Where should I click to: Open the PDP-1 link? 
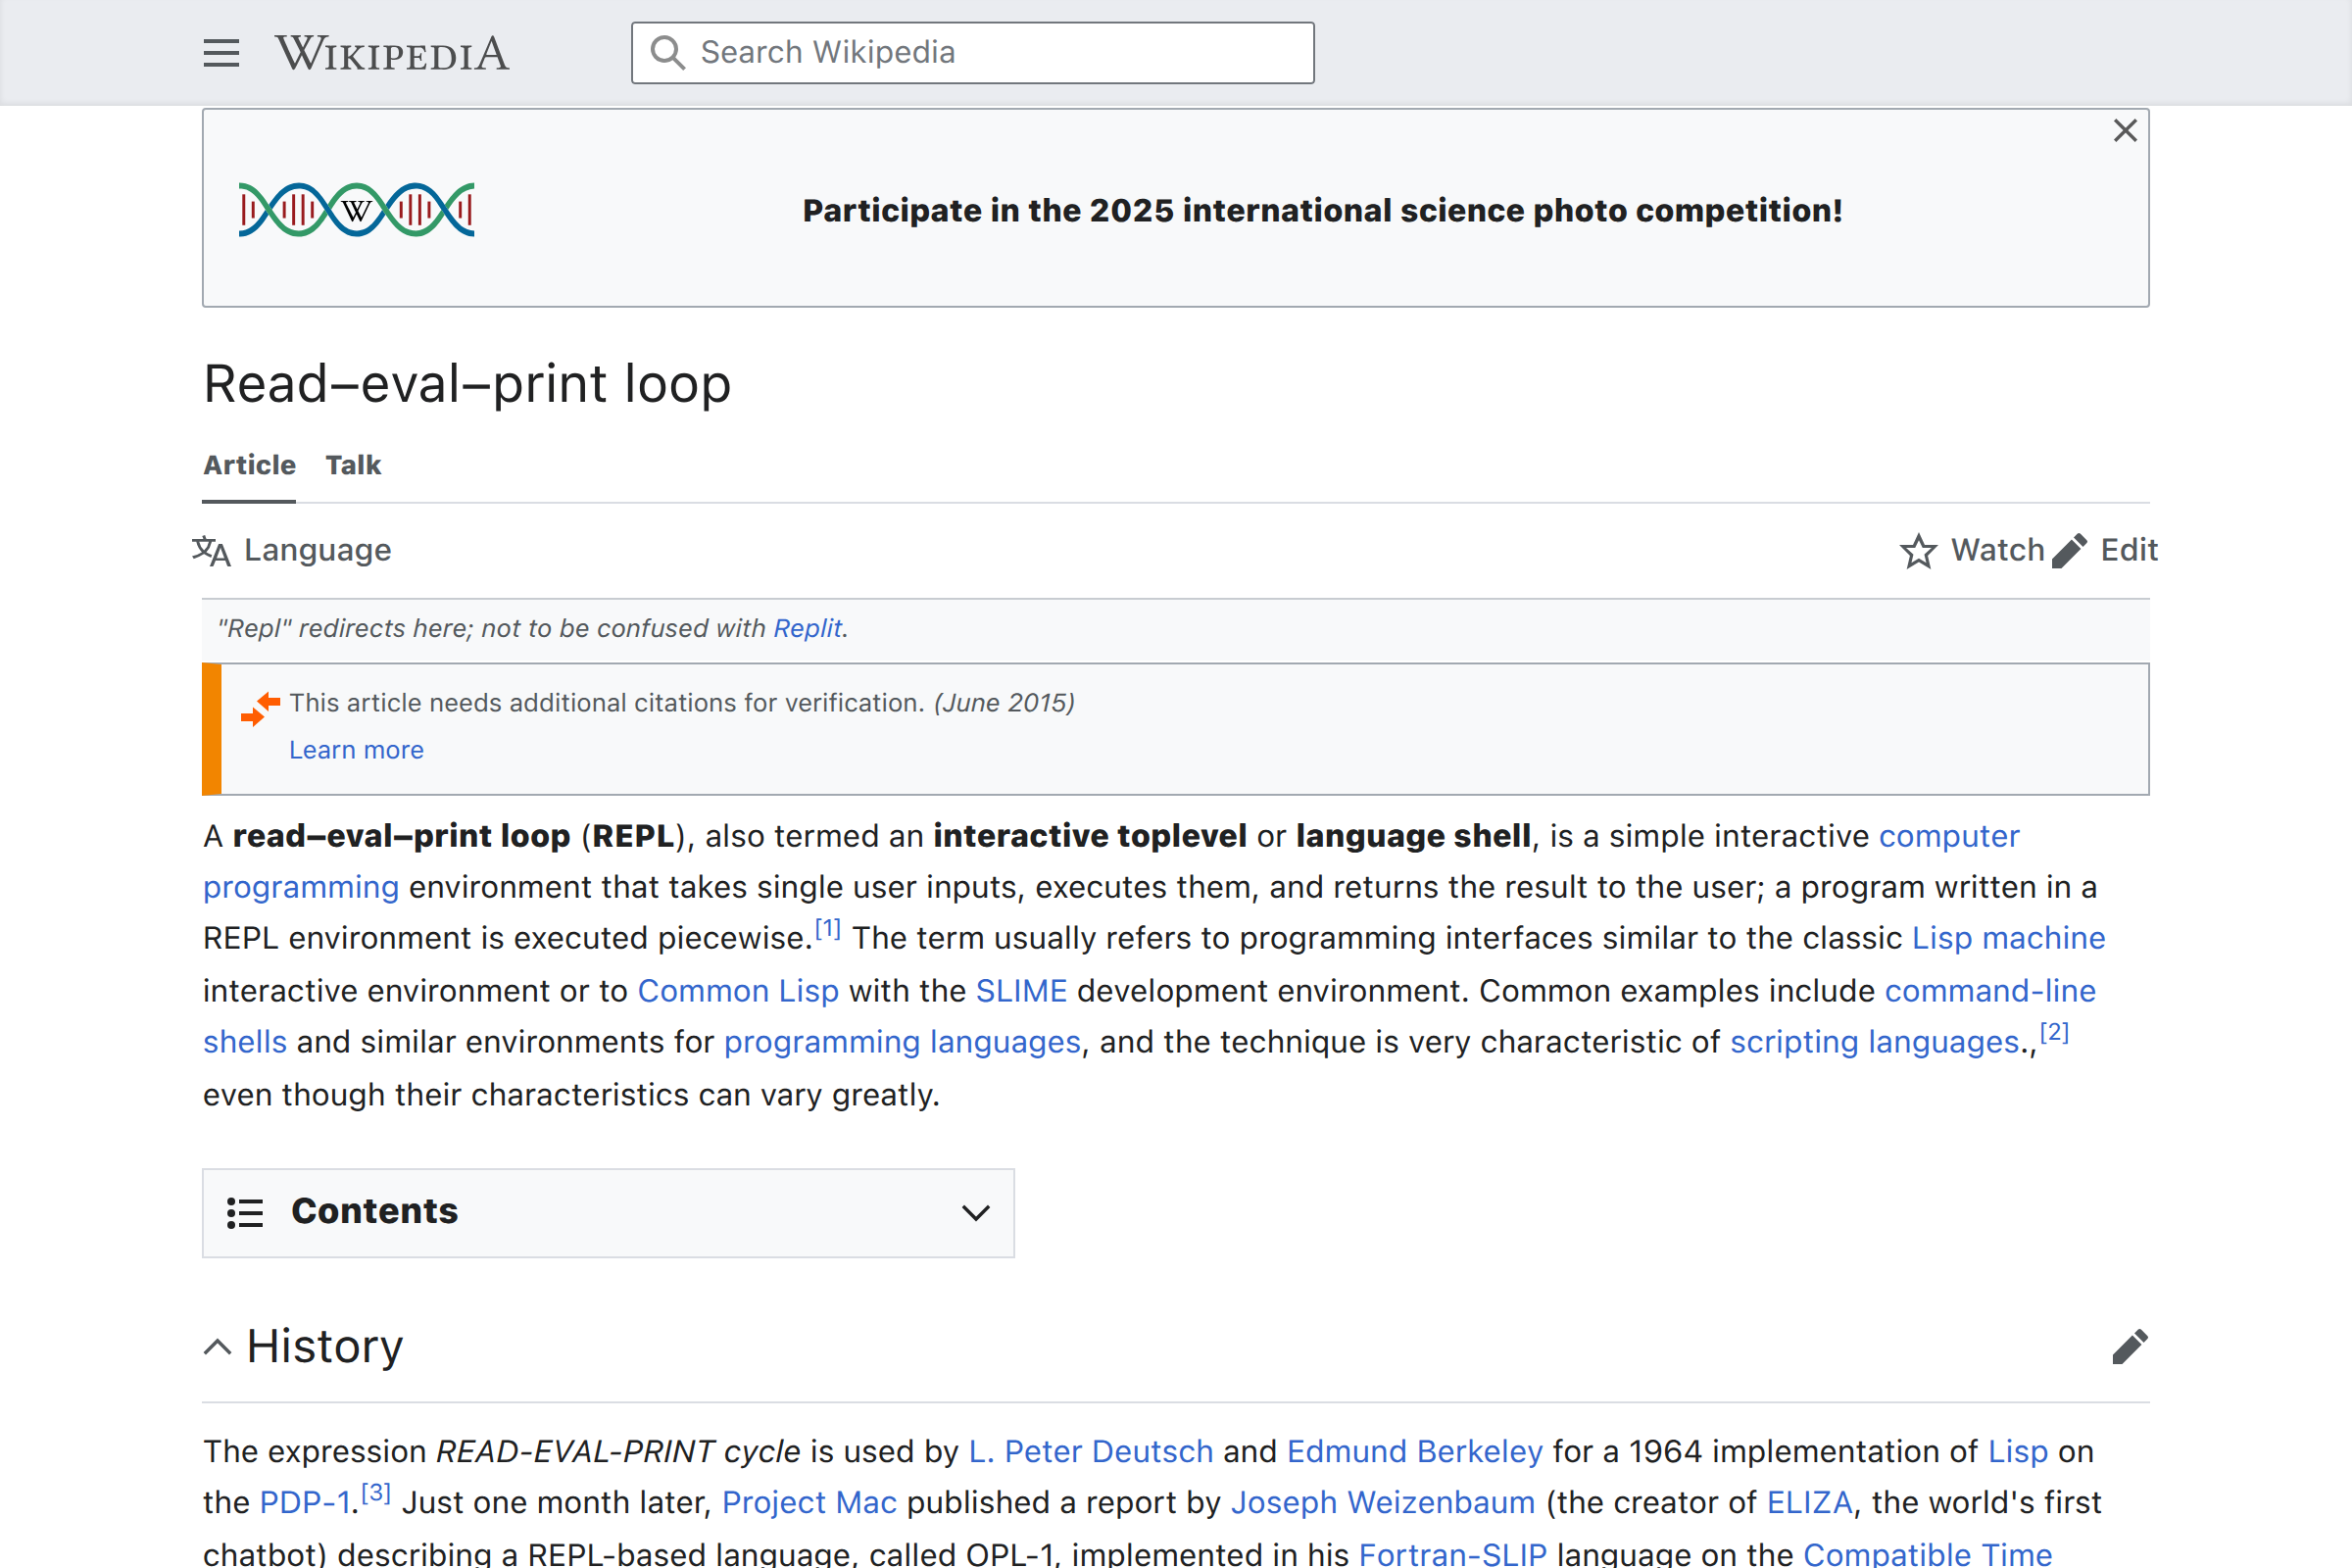(x=304, y=1503)
